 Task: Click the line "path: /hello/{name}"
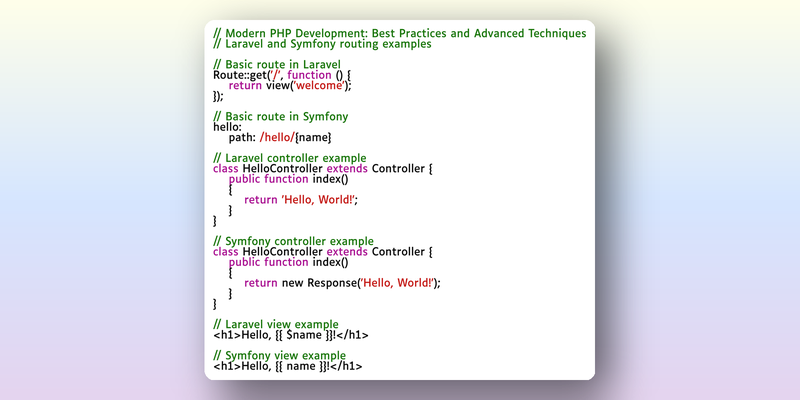pyautogui.click(x=280, y=138)
